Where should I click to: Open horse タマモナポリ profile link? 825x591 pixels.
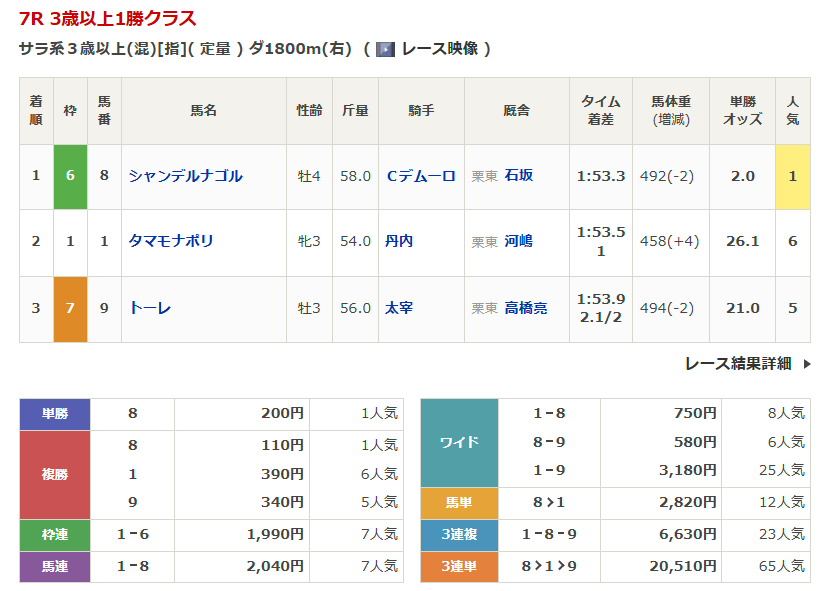point(171,241)
